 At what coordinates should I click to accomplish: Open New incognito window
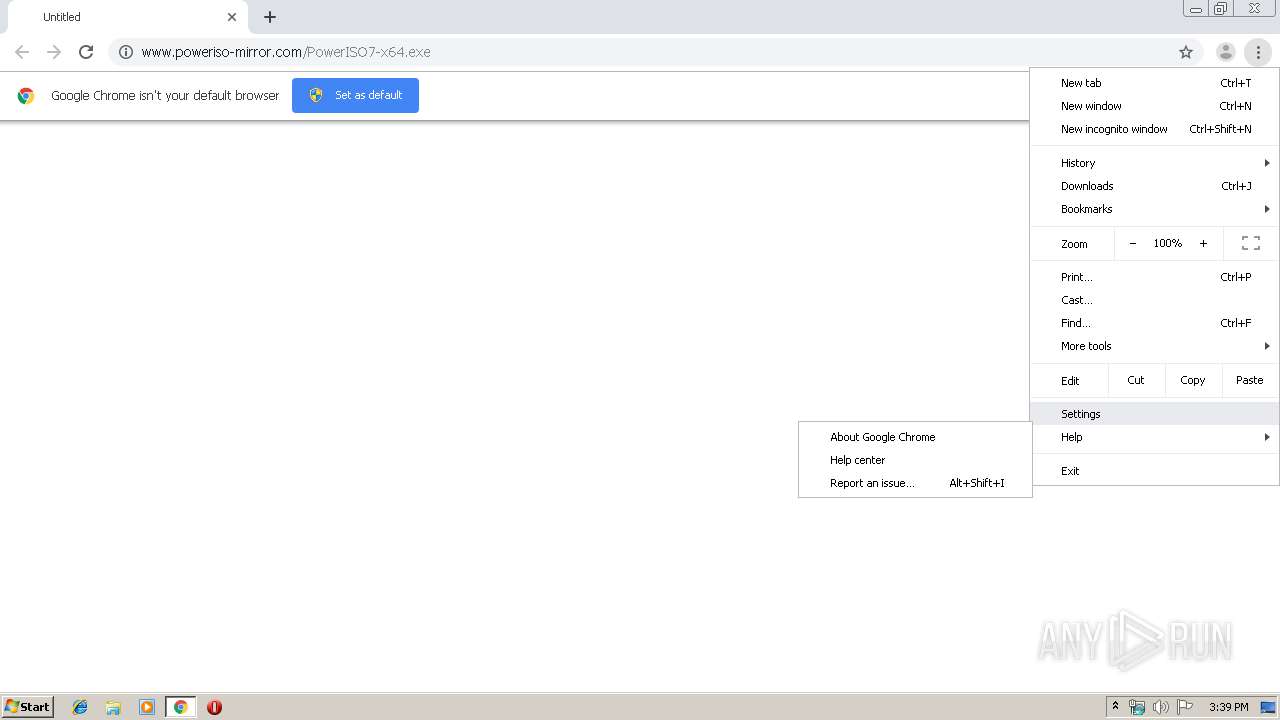(1155, 129)
